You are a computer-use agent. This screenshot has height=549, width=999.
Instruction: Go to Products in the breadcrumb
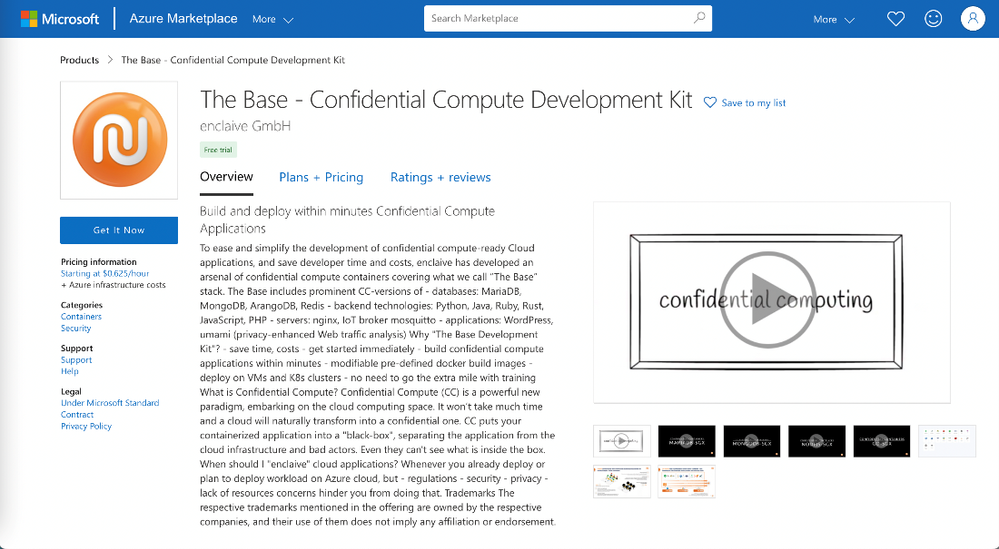[x=80, y=60]
